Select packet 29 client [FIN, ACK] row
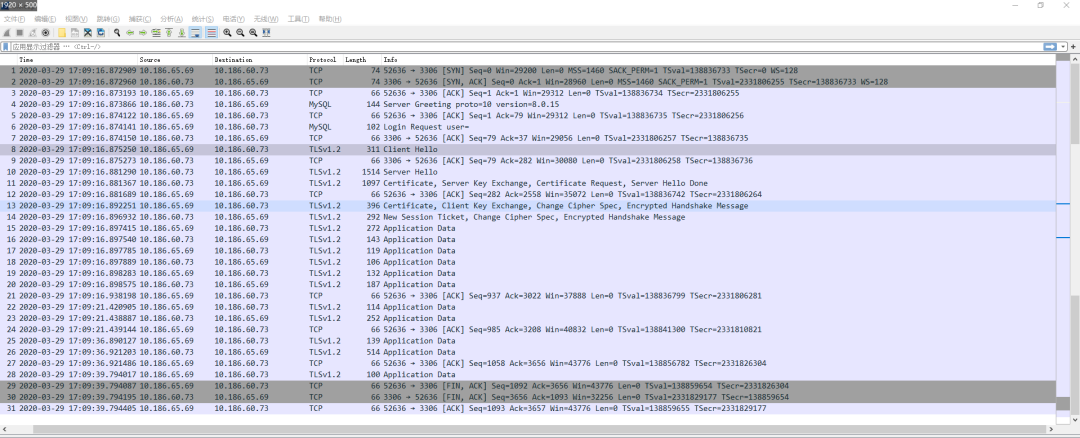 528,386
